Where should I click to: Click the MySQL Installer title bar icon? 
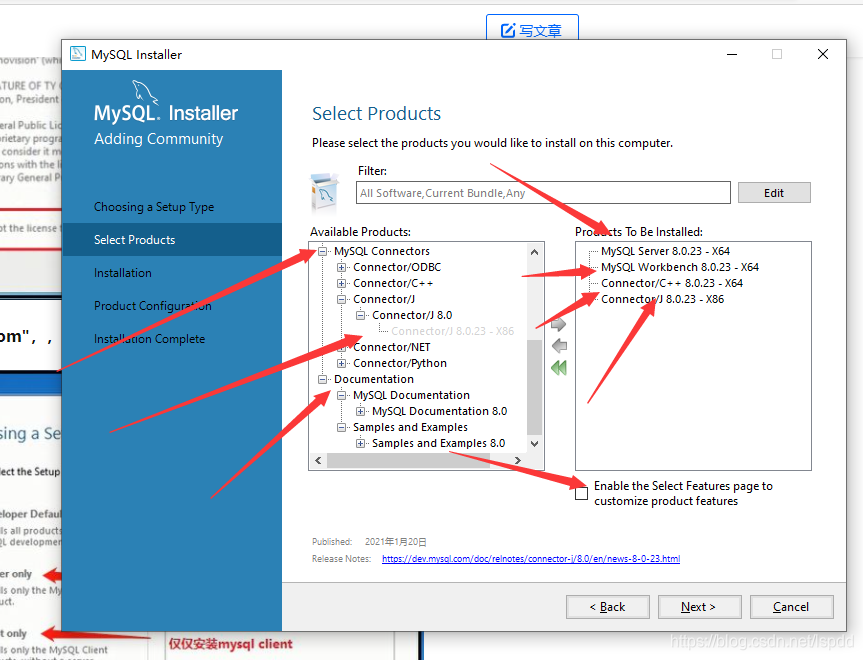click(78, 54)
